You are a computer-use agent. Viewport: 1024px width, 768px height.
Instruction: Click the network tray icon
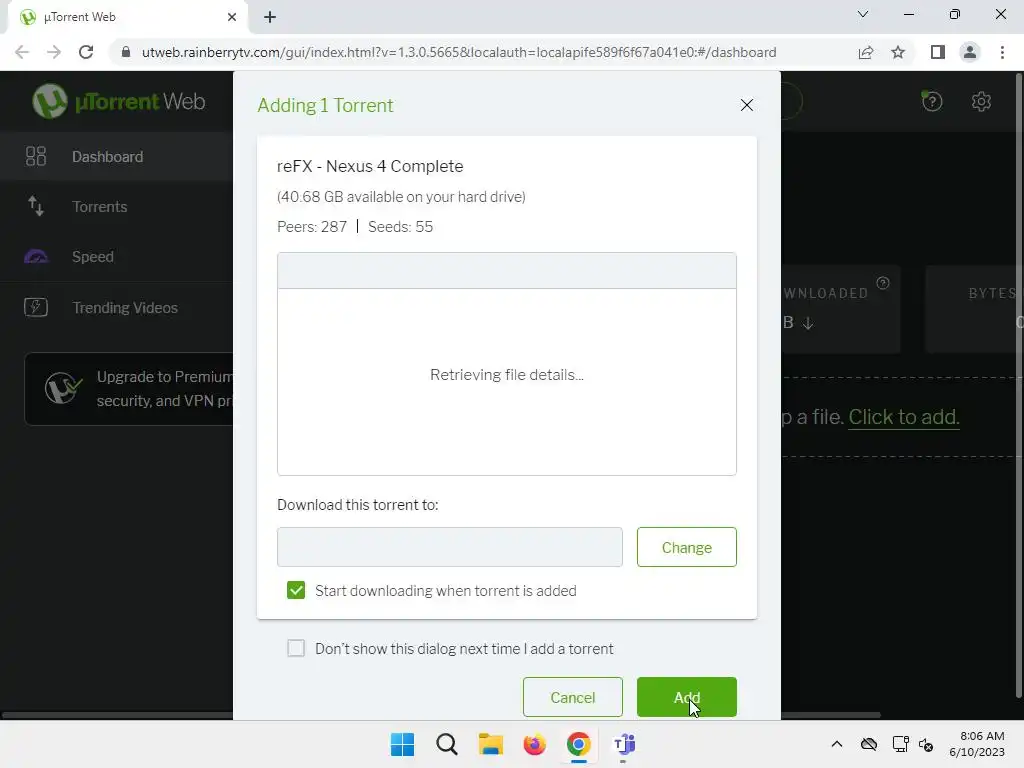(901, 744)
